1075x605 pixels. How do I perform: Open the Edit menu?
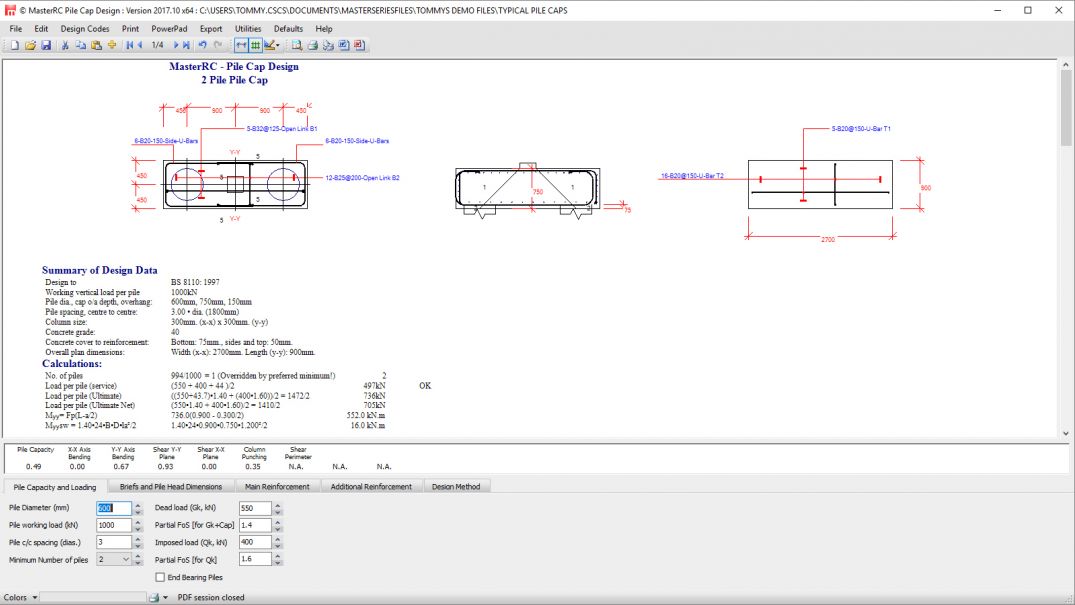pos(41,29)
